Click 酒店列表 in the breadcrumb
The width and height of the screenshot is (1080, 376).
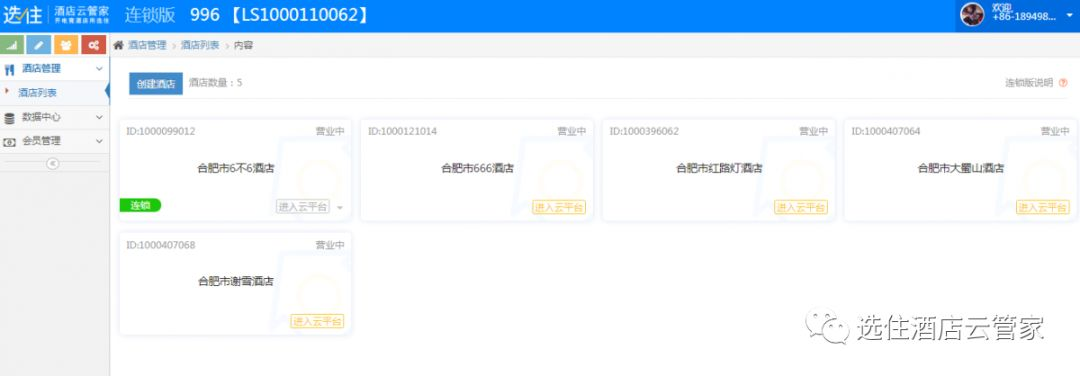(x=200, y=45)
